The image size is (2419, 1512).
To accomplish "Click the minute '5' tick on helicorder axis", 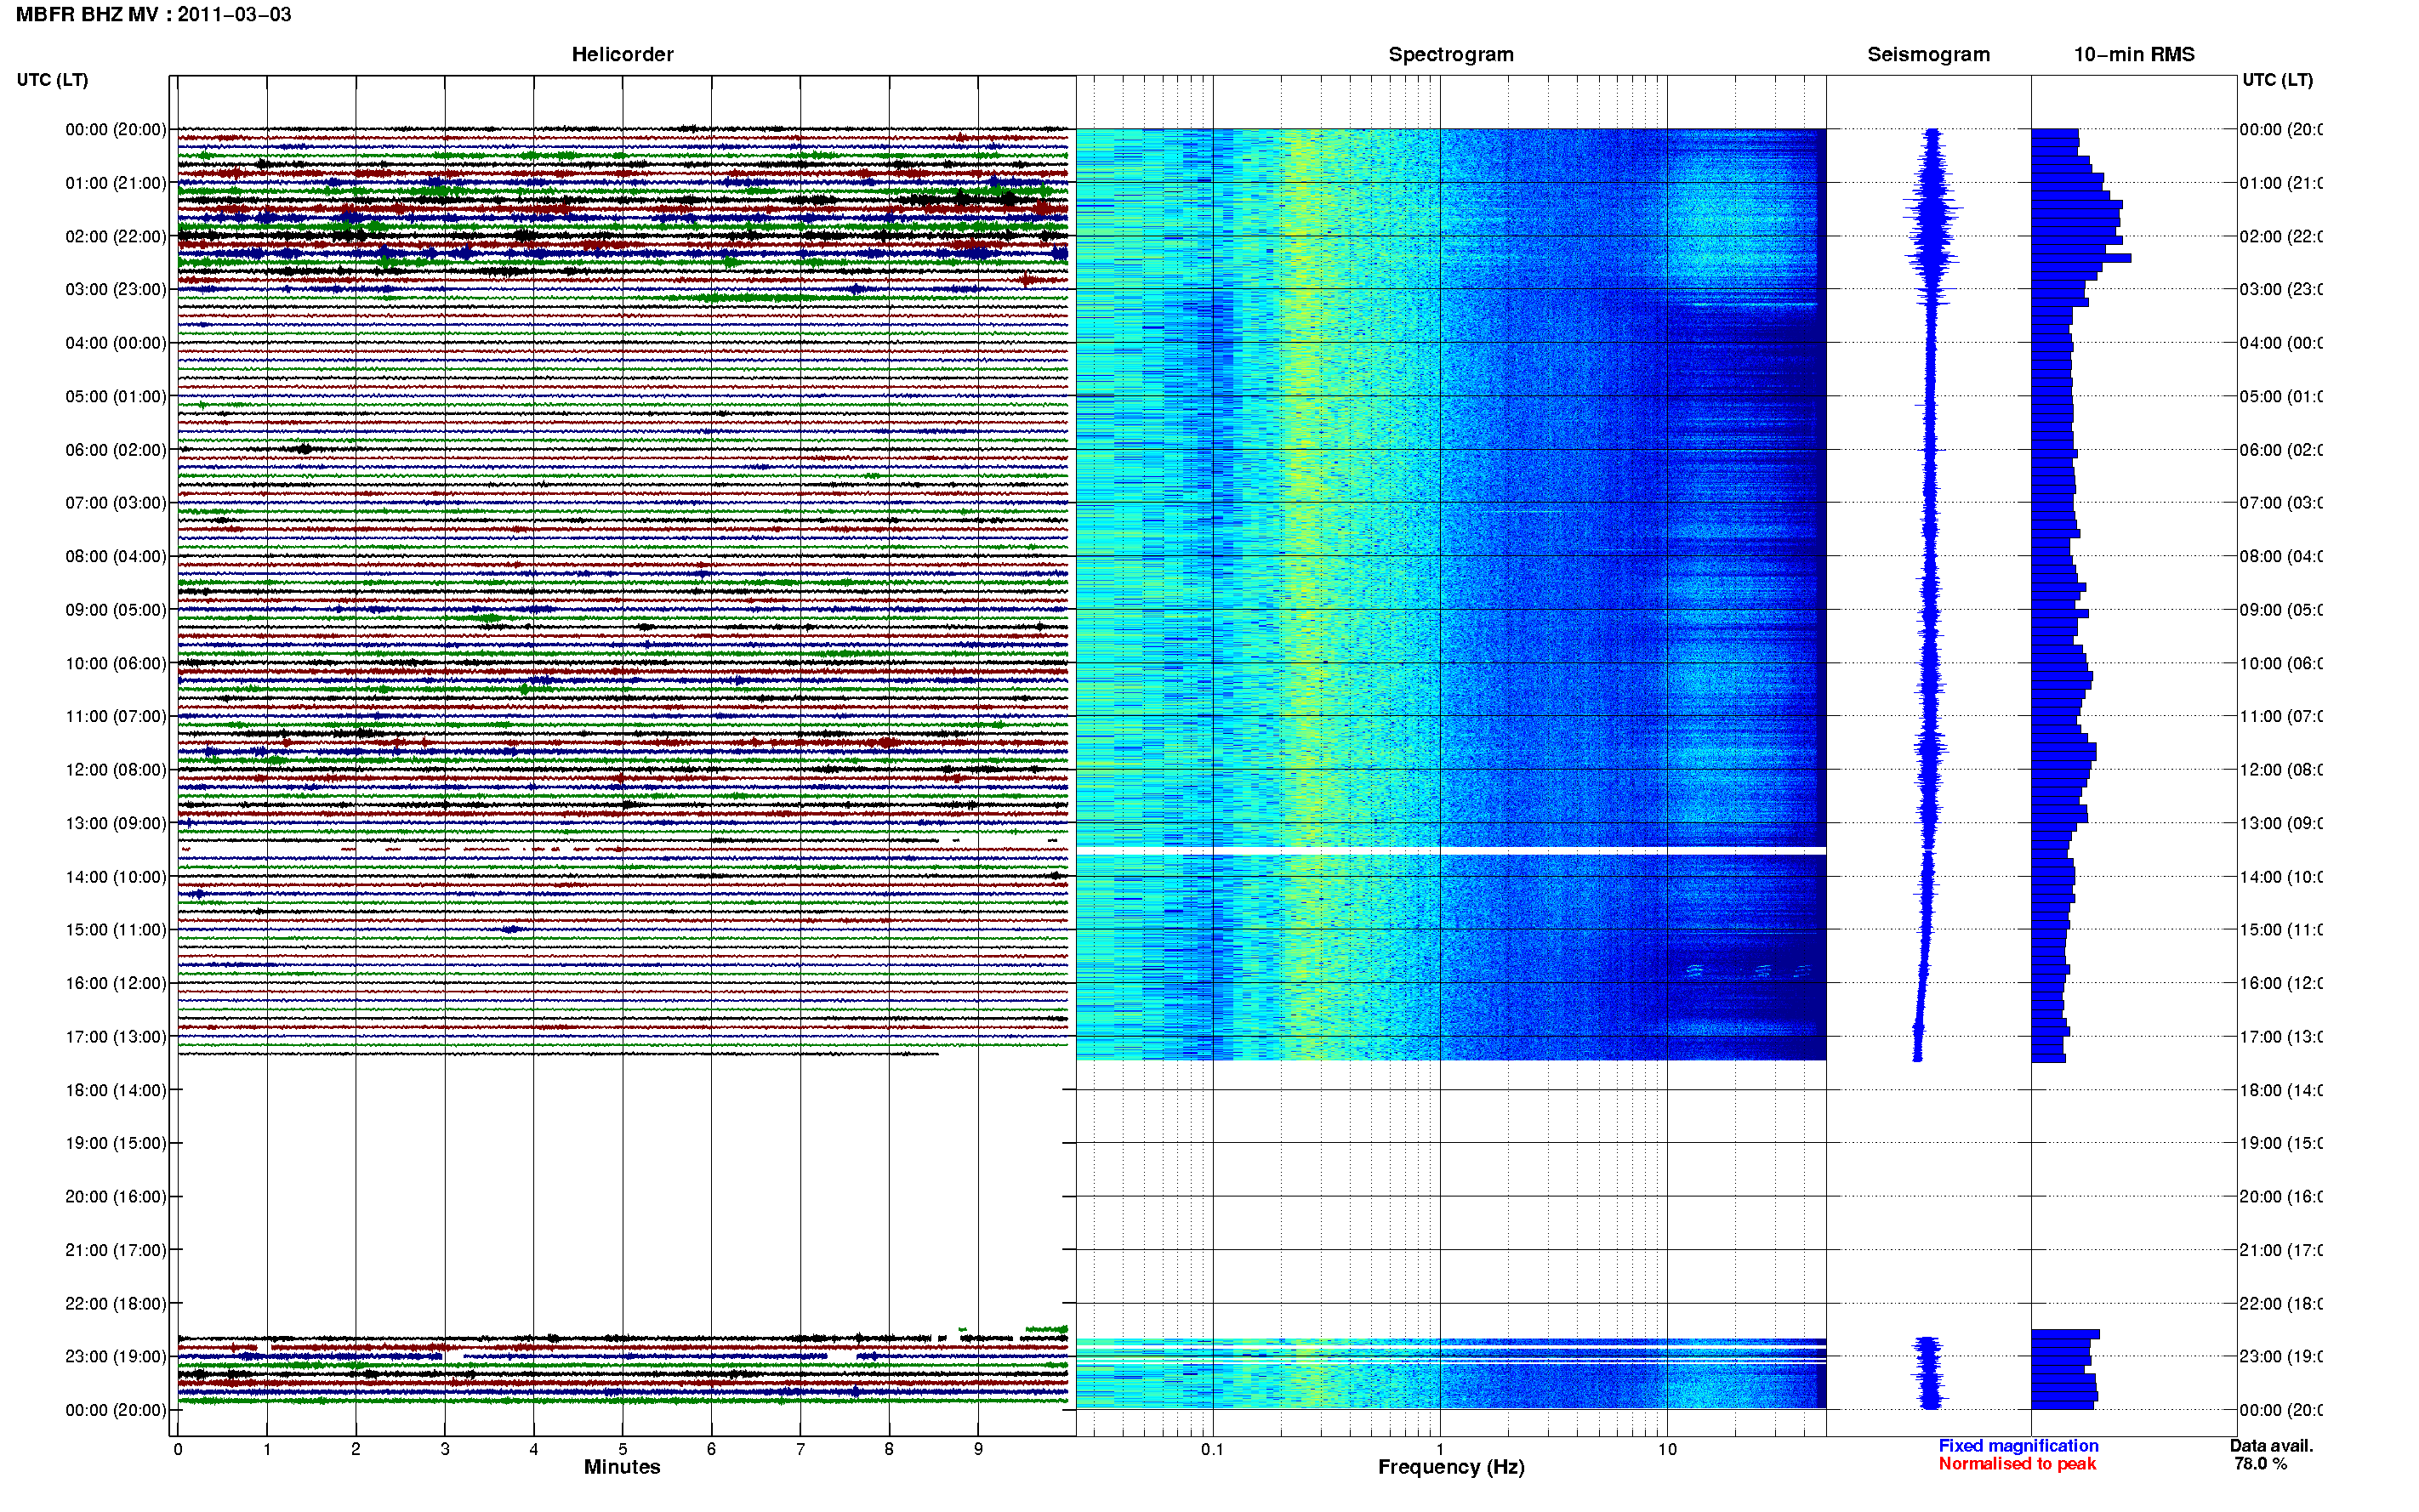I will click(x=622, y=1449).
